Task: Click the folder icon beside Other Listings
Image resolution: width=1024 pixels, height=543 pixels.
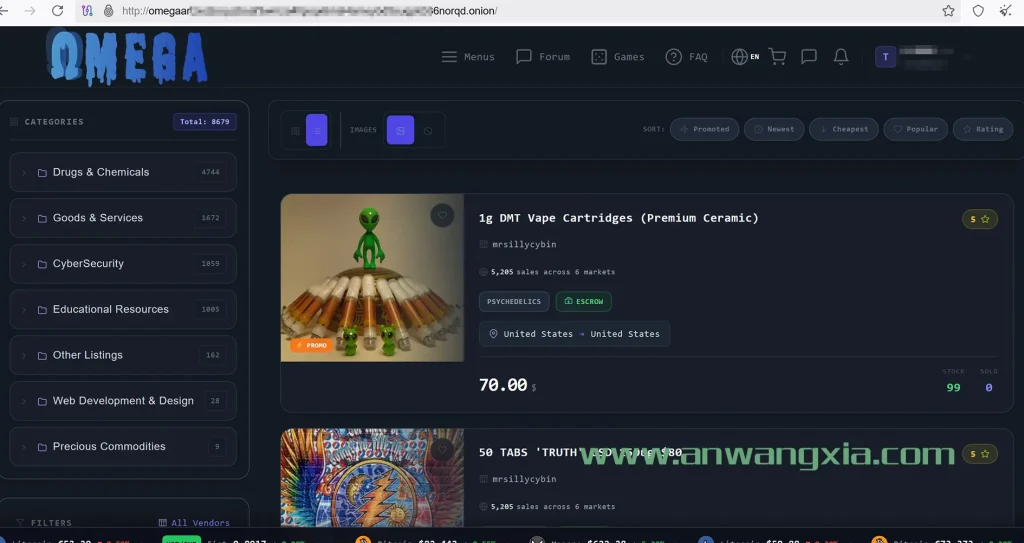Action: coord(42,355)
